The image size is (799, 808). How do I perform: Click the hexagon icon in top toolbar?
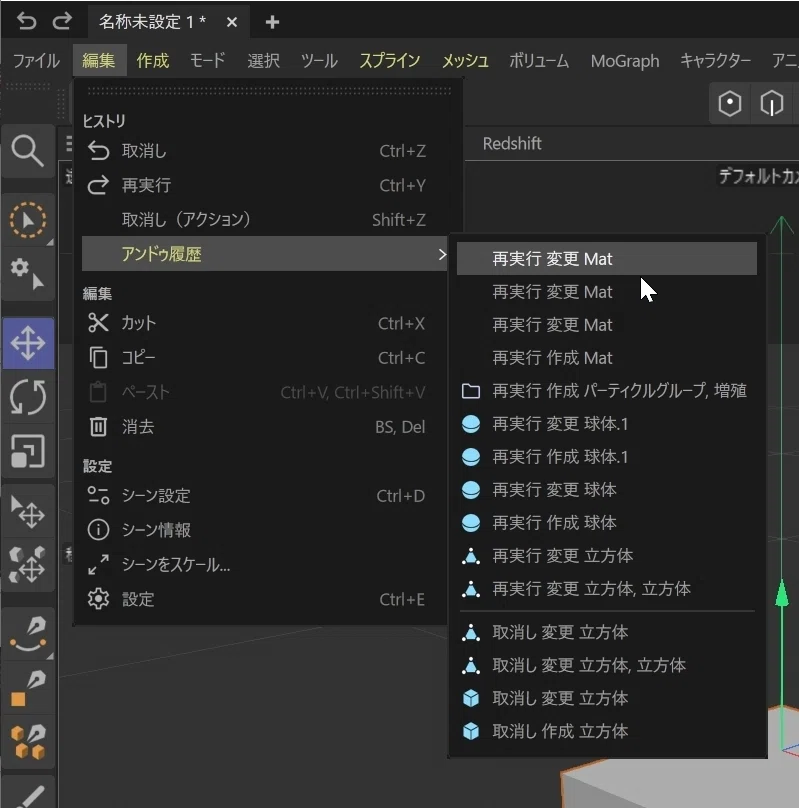click(x=730, y=104)
